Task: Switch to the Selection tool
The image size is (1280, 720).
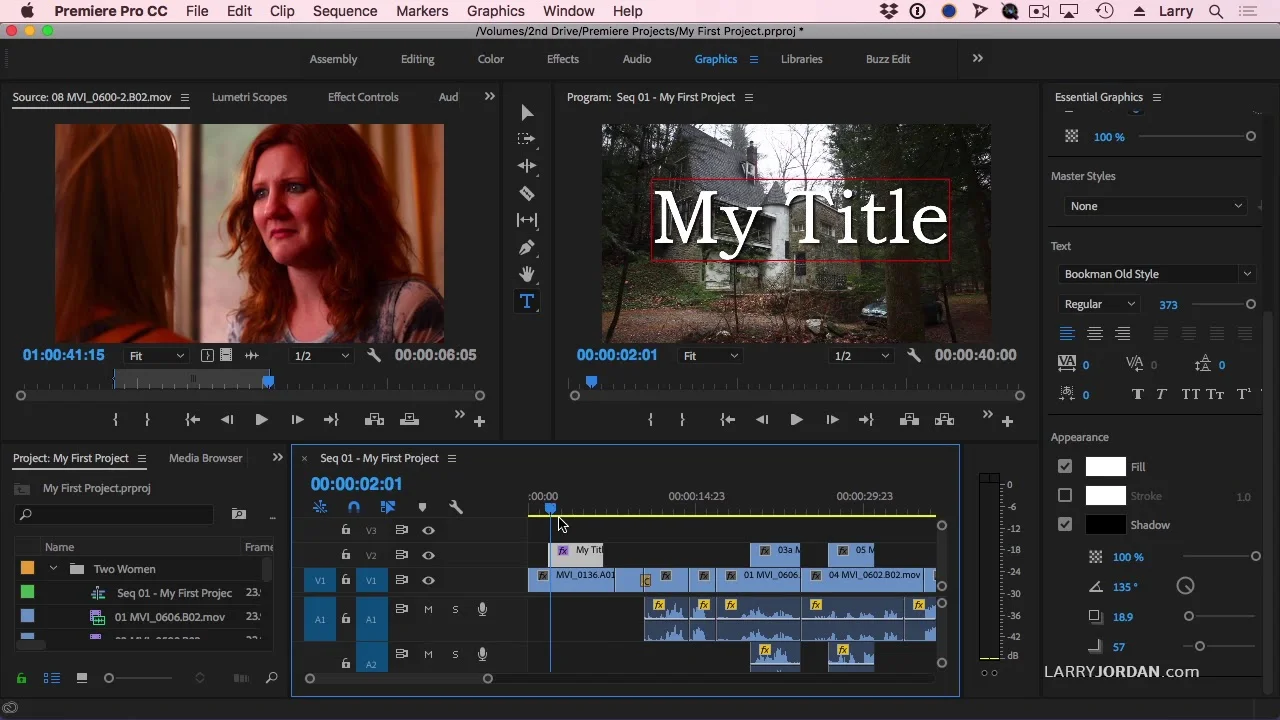Action: point(527,112)
